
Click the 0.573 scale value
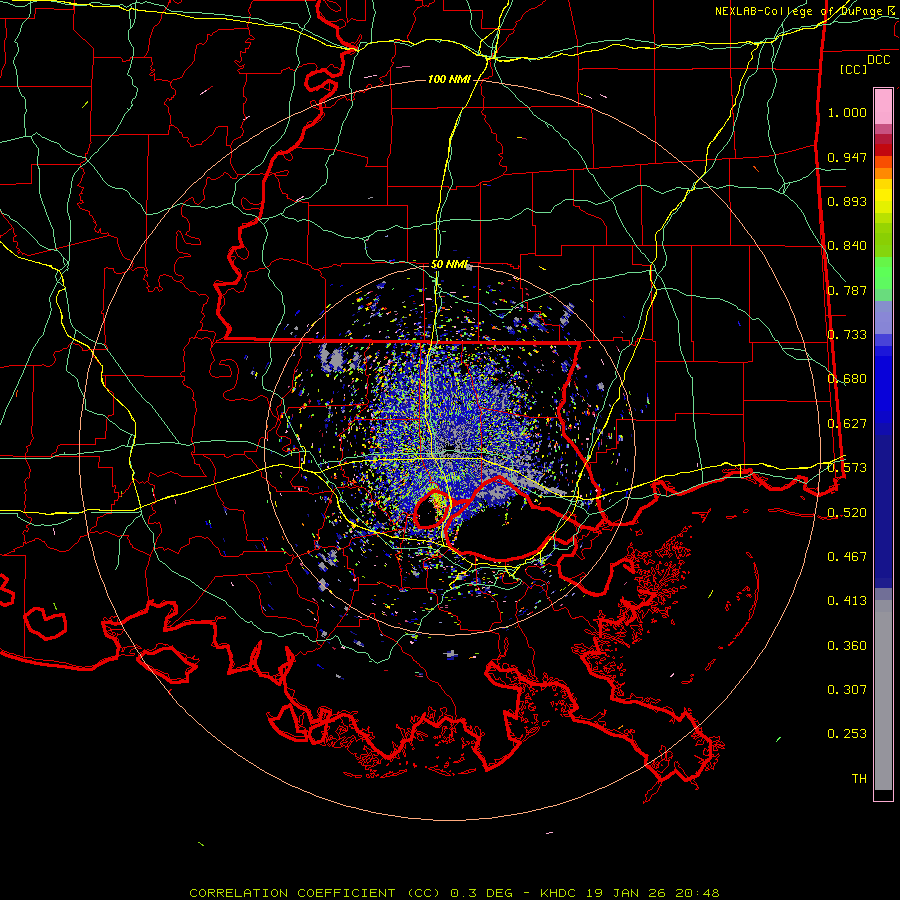pyautogui.click(x=847, y=468)
